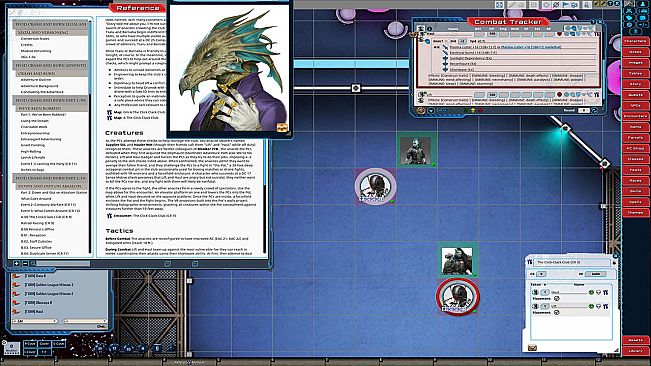Toggle global effects in Combat Tracker header

point(590,28)
